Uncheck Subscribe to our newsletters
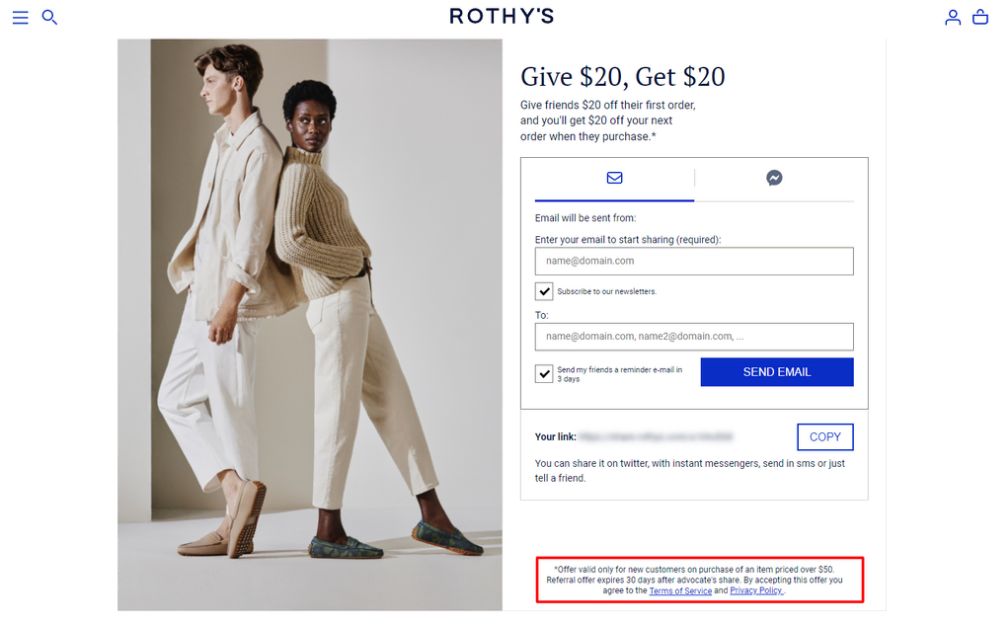 pyautogui.click(x=545, y=291)
